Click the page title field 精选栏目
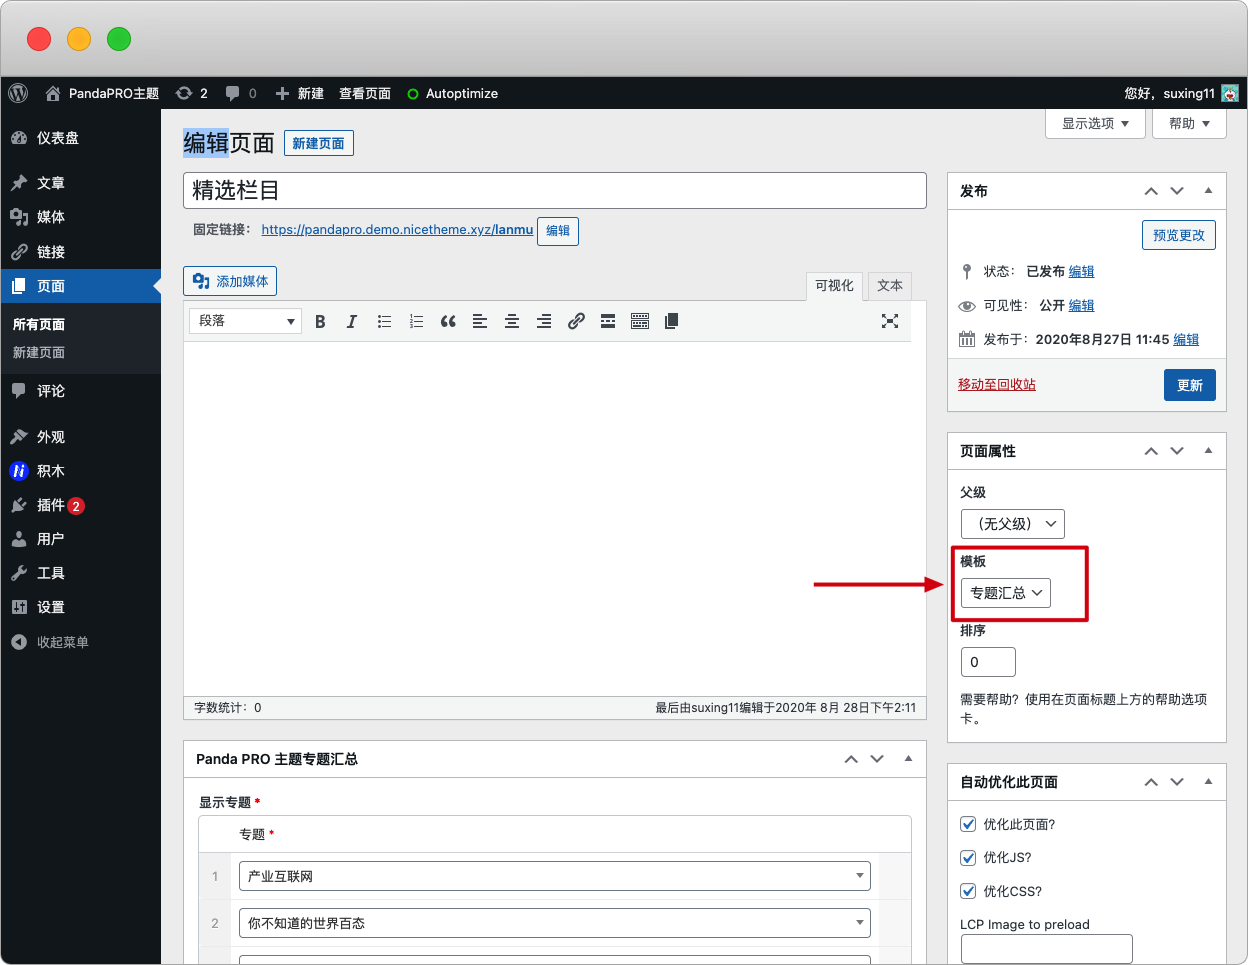 tap(555, 191)
